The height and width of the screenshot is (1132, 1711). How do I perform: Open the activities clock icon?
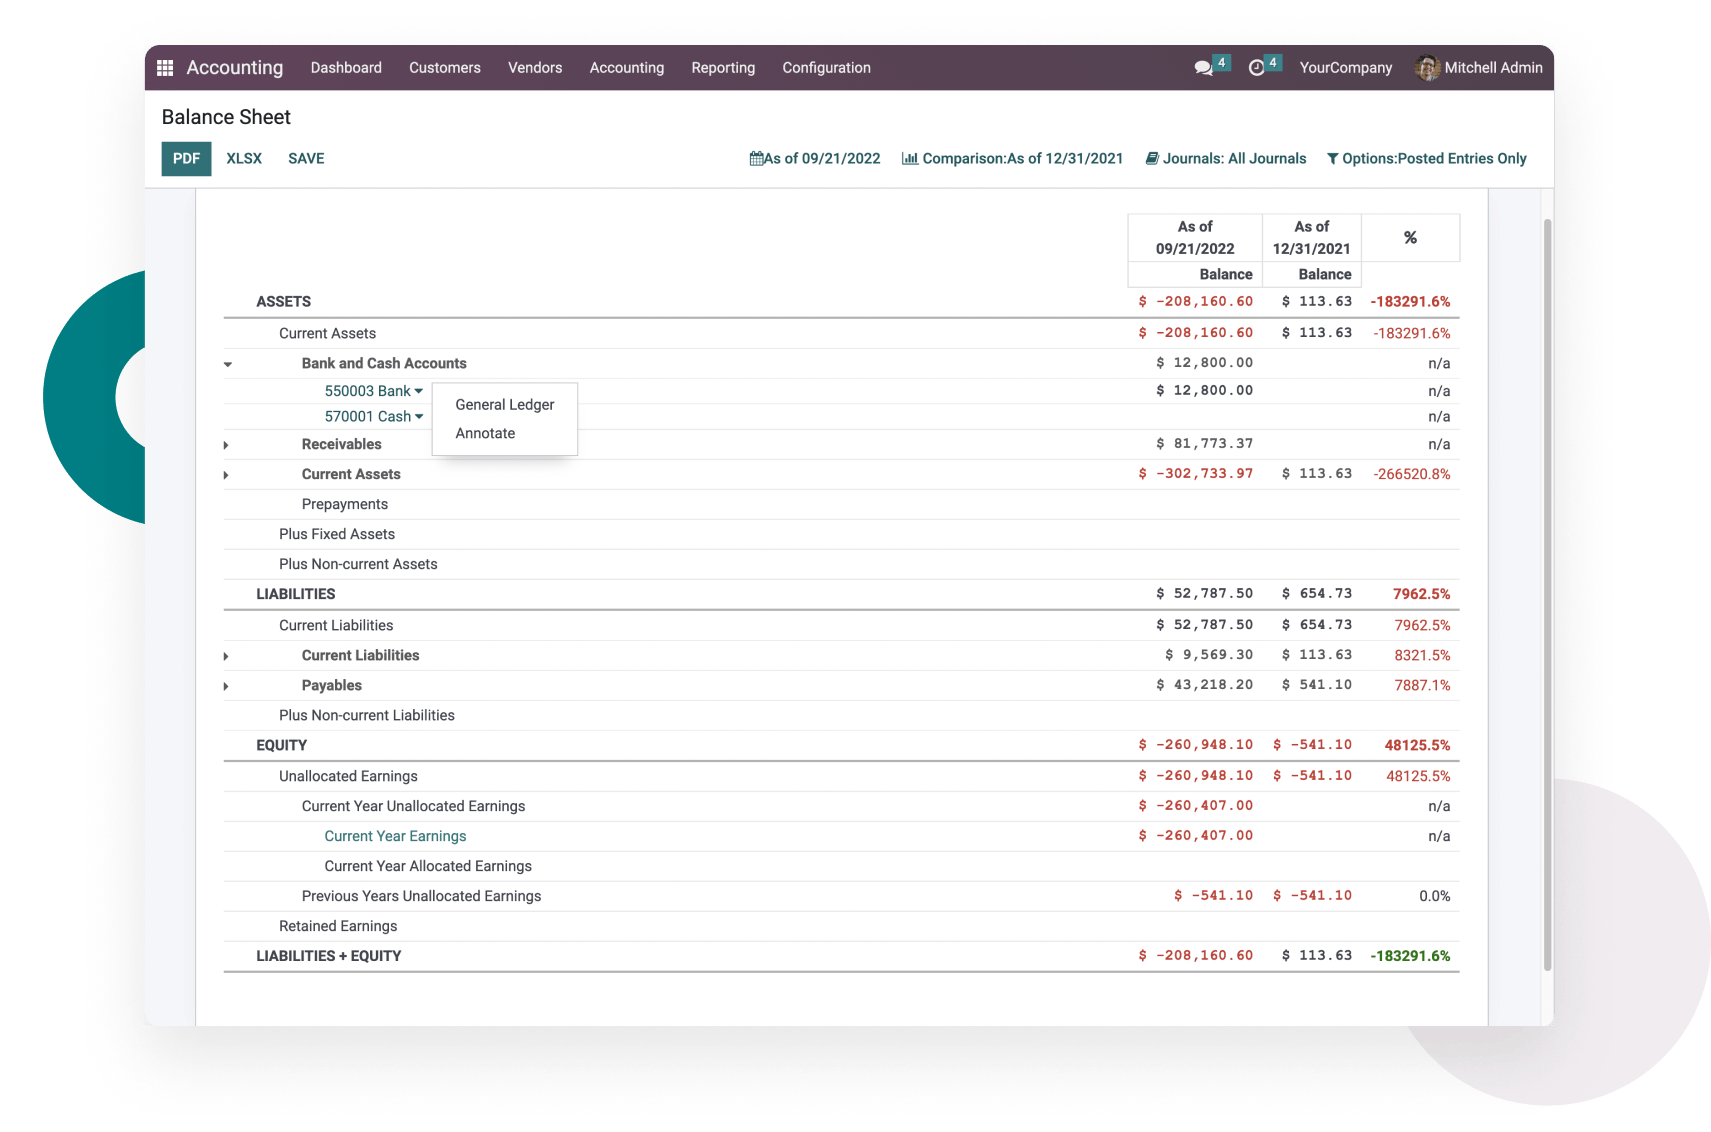coord(1257,68)
